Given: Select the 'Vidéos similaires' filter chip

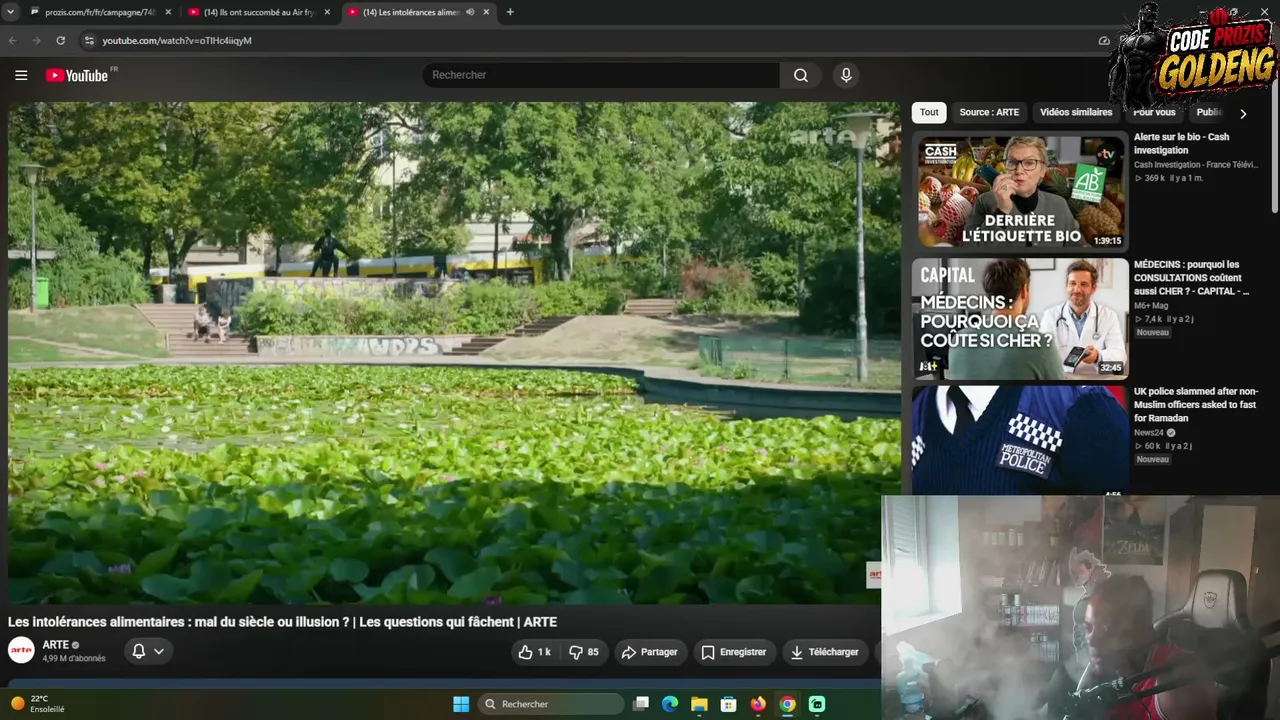Looking at the screenshot, I should [x=1076, y=113].
